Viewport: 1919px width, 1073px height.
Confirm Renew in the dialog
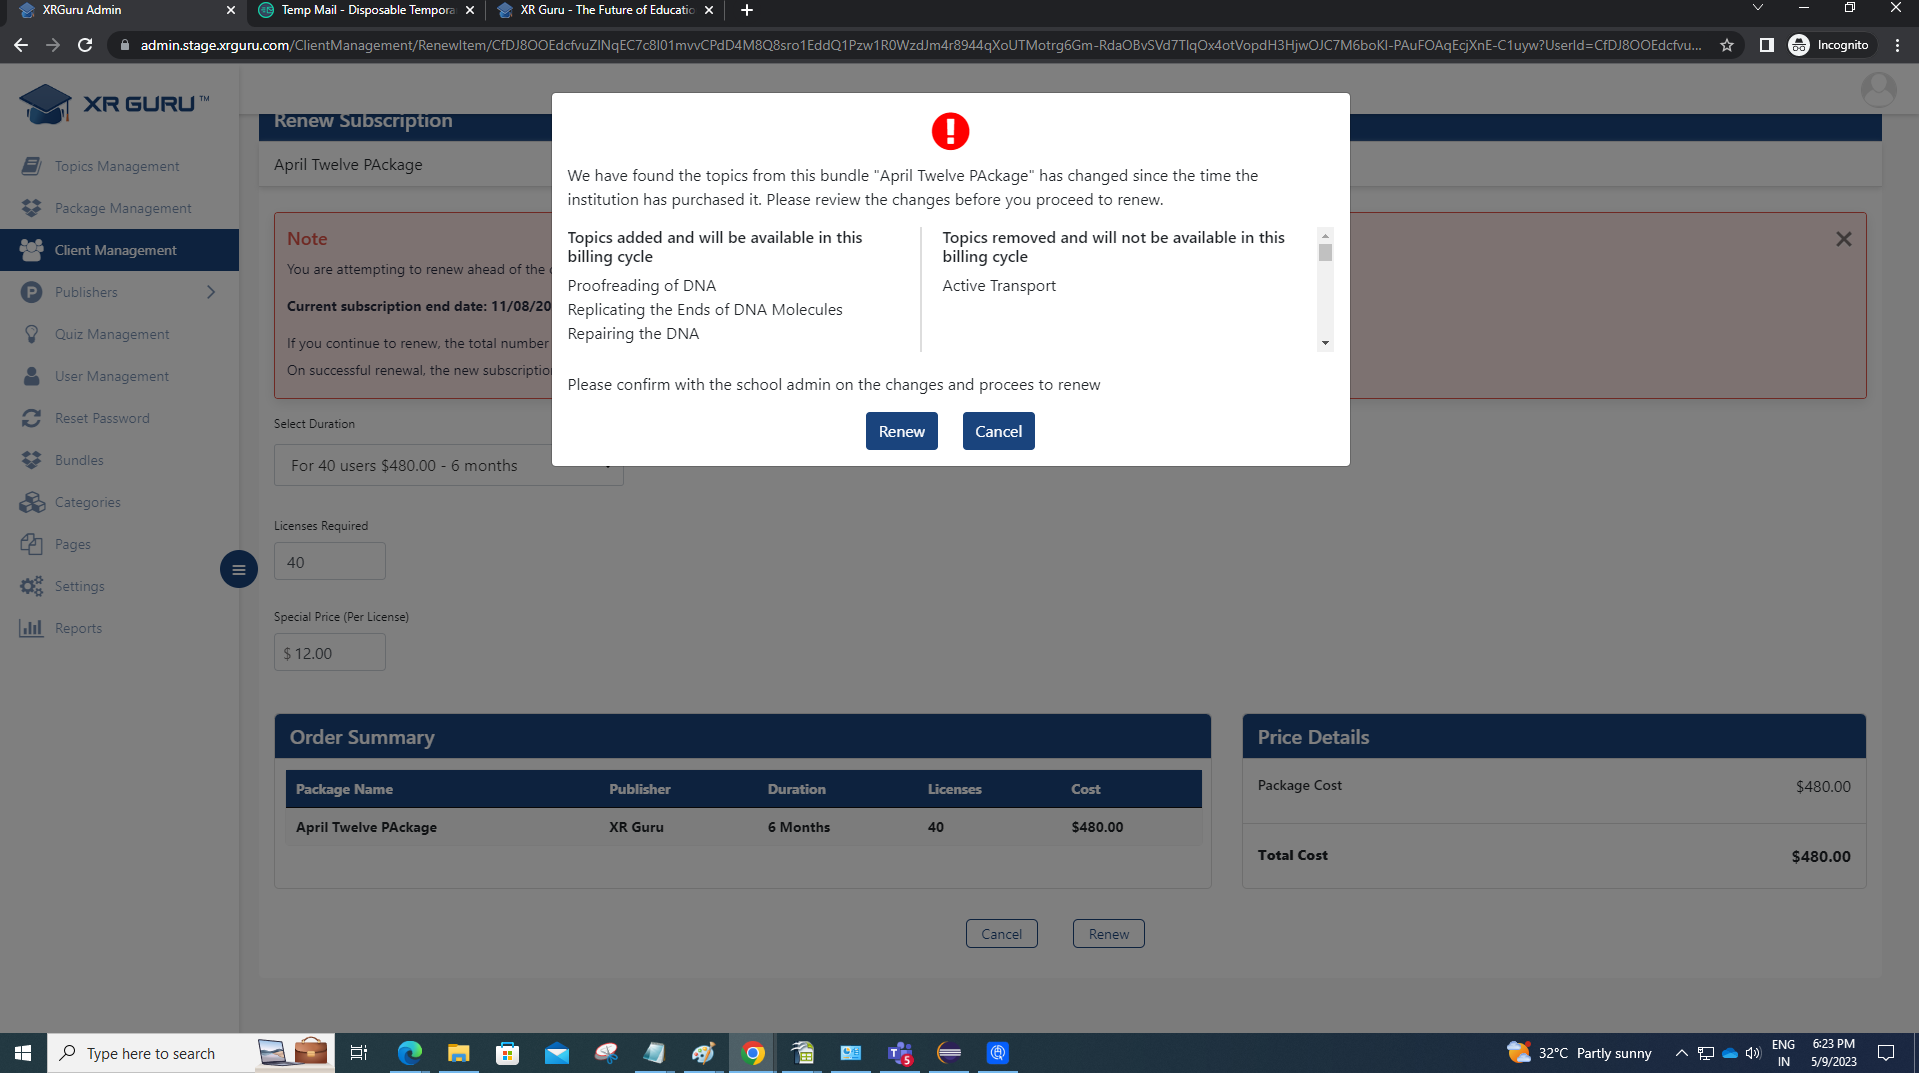point(902,431)
